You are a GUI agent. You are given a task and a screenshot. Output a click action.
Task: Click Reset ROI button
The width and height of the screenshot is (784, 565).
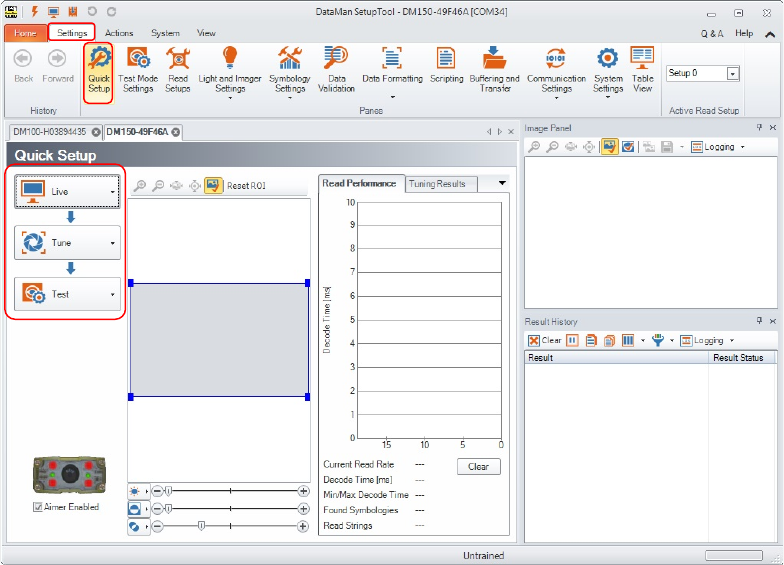(236, 186)
